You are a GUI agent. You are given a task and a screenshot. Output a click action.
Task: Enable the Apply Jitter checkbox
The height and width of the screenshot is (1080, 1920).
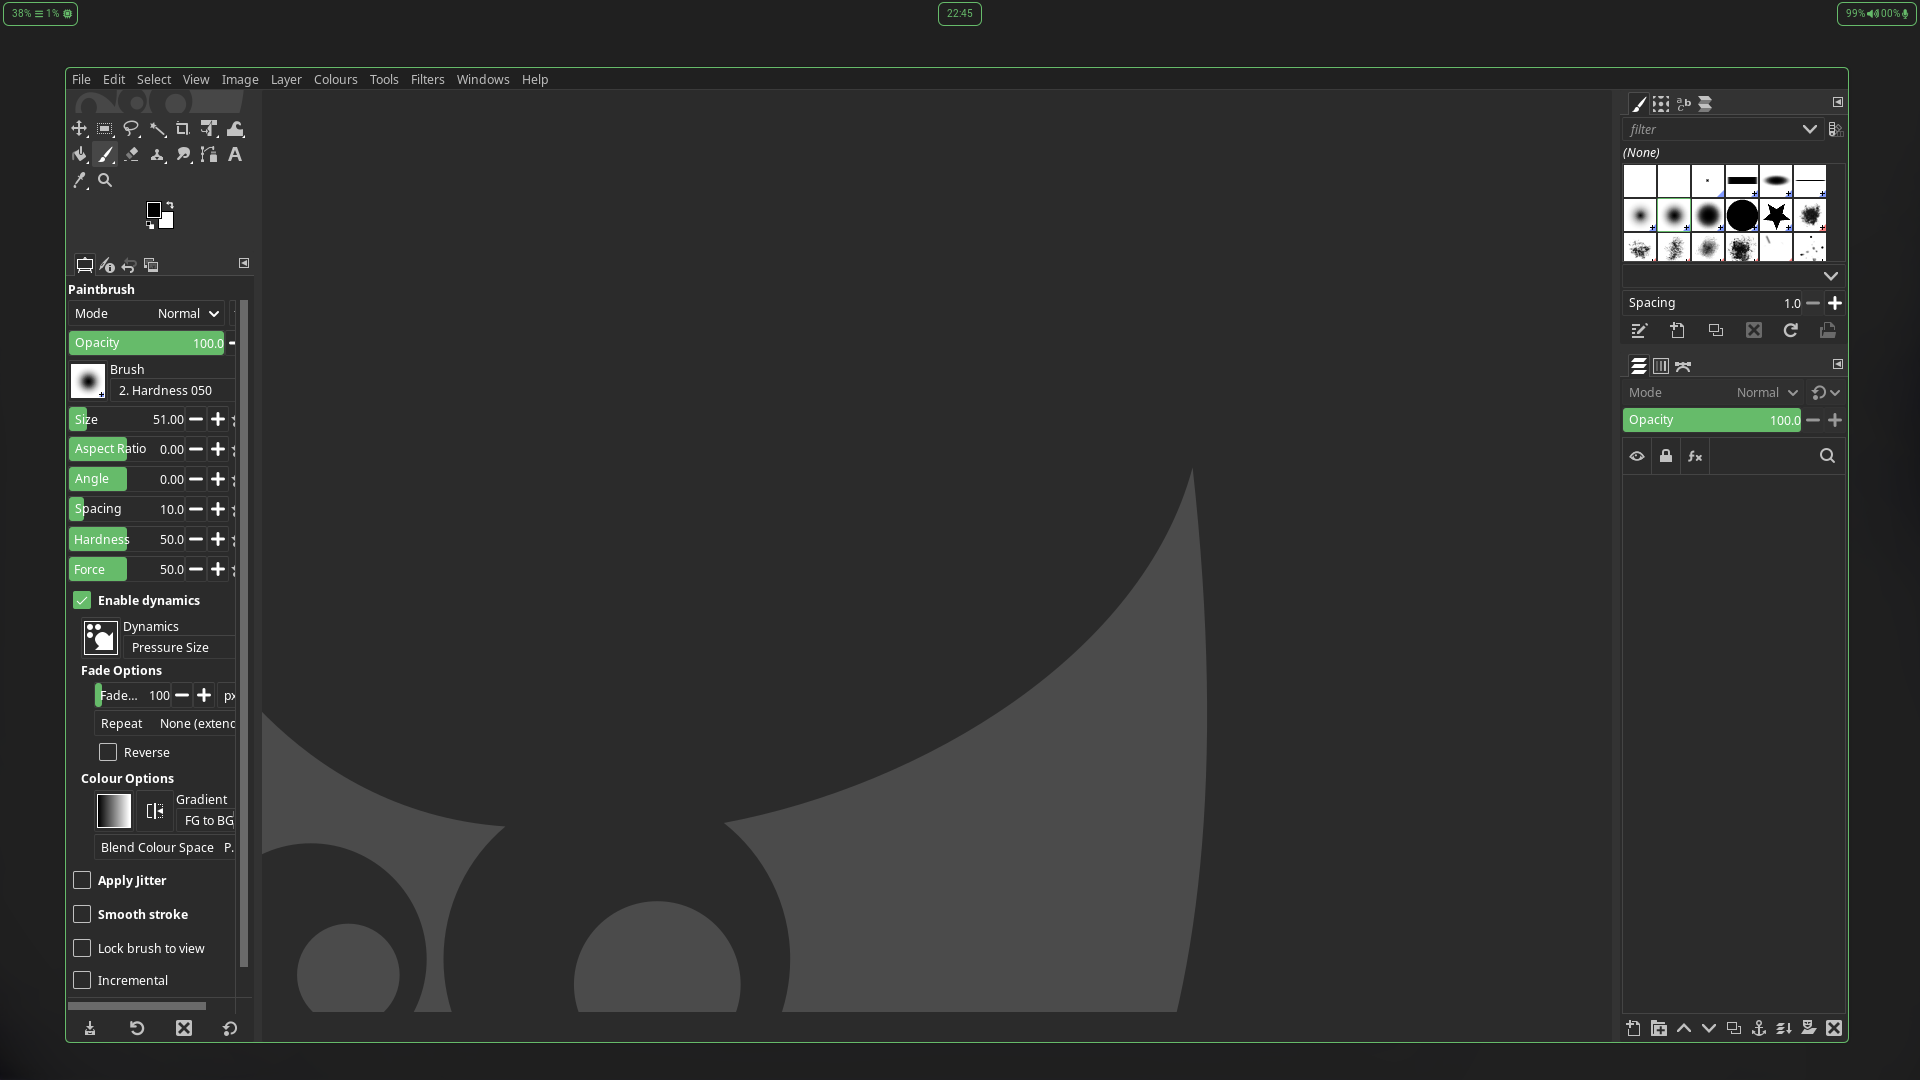(82, 880)
